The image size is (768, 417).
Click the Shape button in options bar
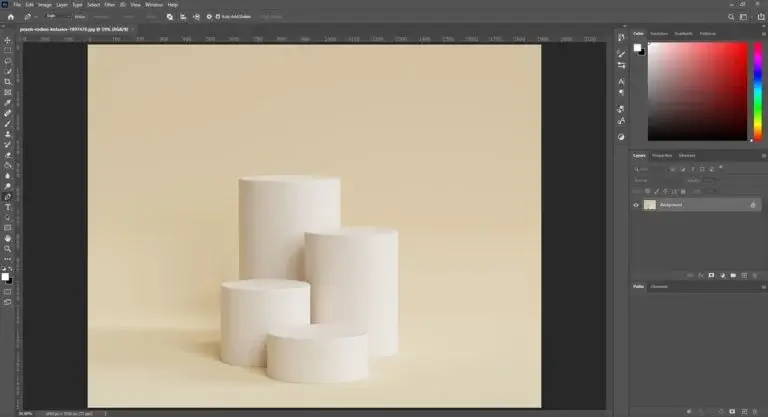coord(151,17)
